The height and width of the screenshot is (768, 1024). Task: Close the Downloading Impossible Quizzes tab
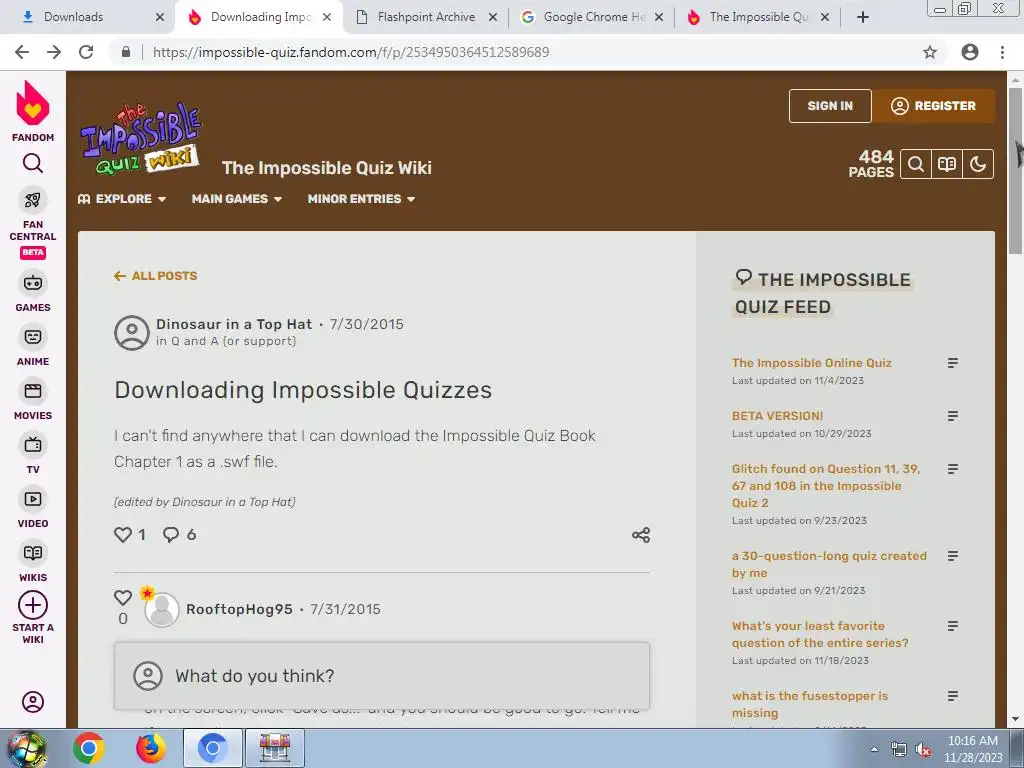(327, 18)
